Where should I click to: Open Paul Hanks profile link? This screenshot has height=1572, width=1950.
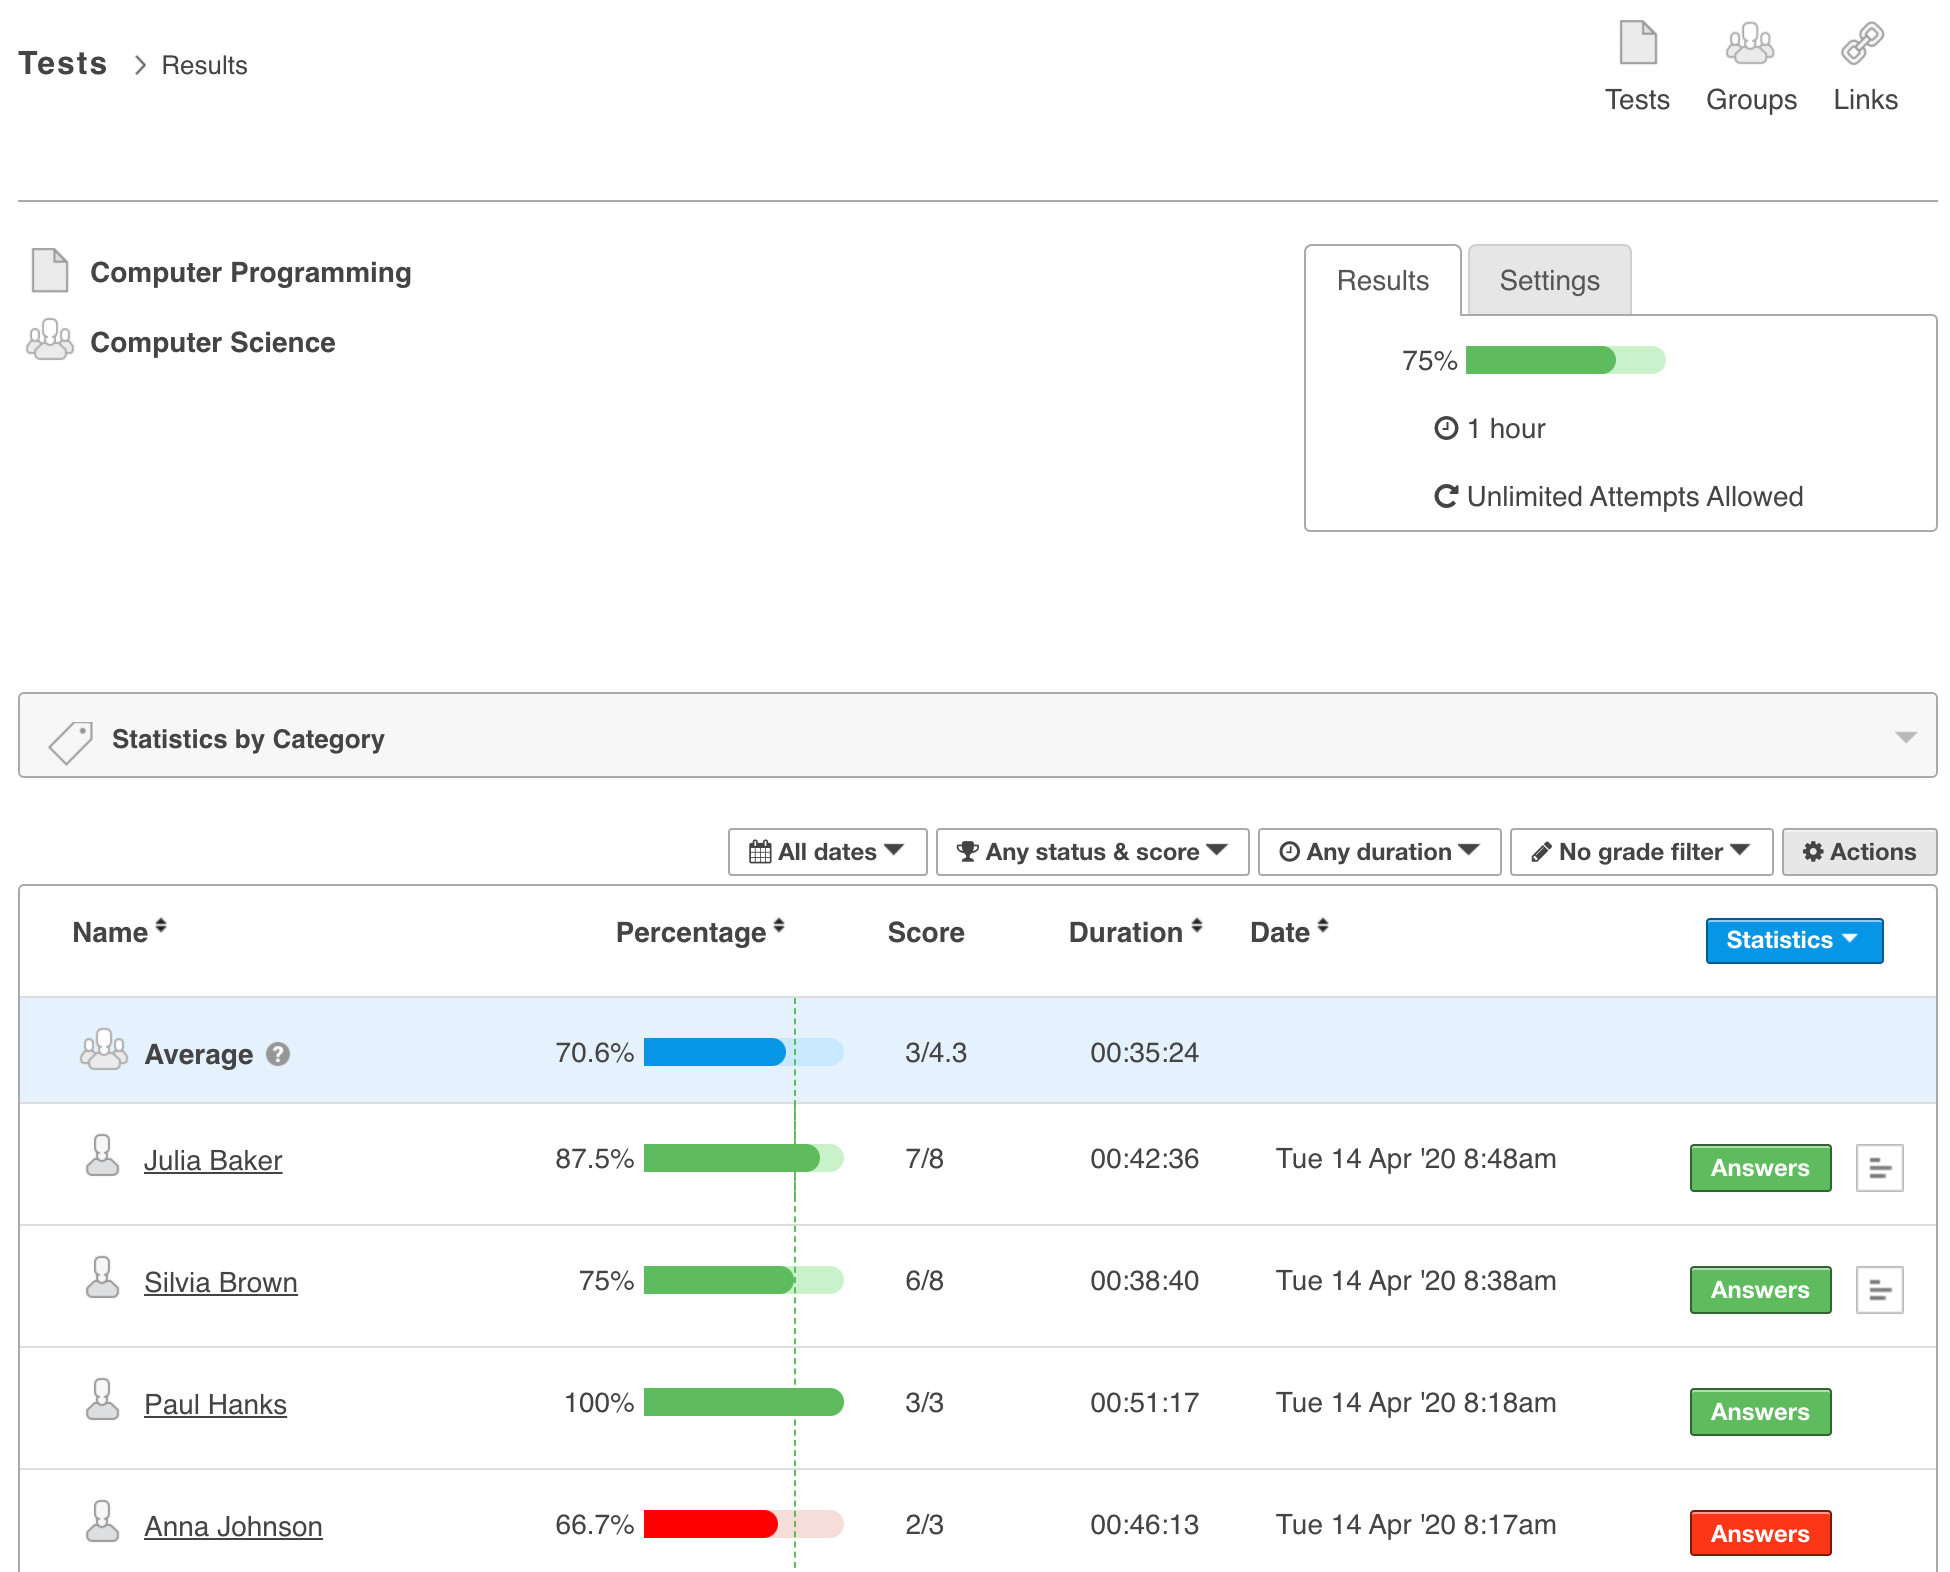click(x=215, y=1404)
